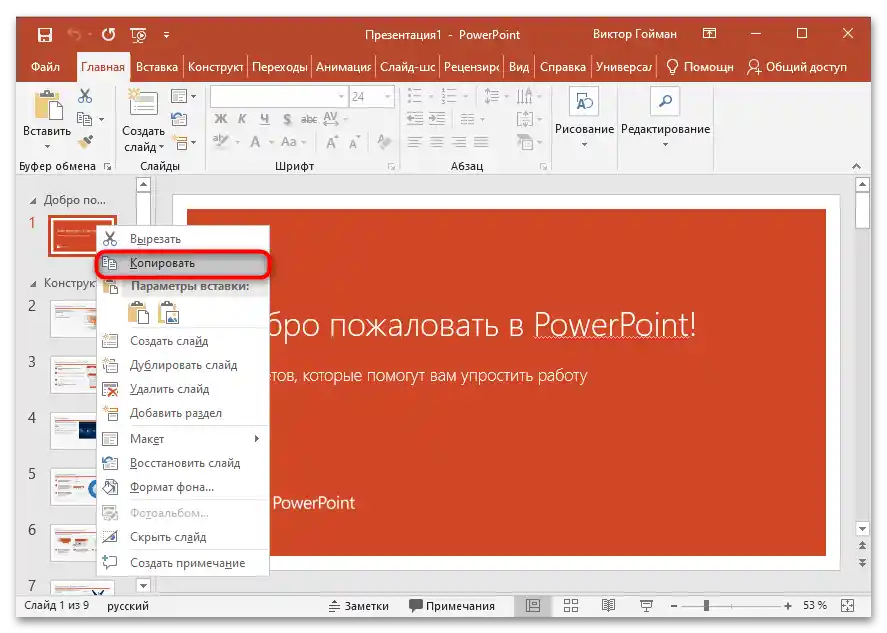Screen dimensions: 887x633
Task: Choose Добавить раздел menu item
Action: pos(183,414)
